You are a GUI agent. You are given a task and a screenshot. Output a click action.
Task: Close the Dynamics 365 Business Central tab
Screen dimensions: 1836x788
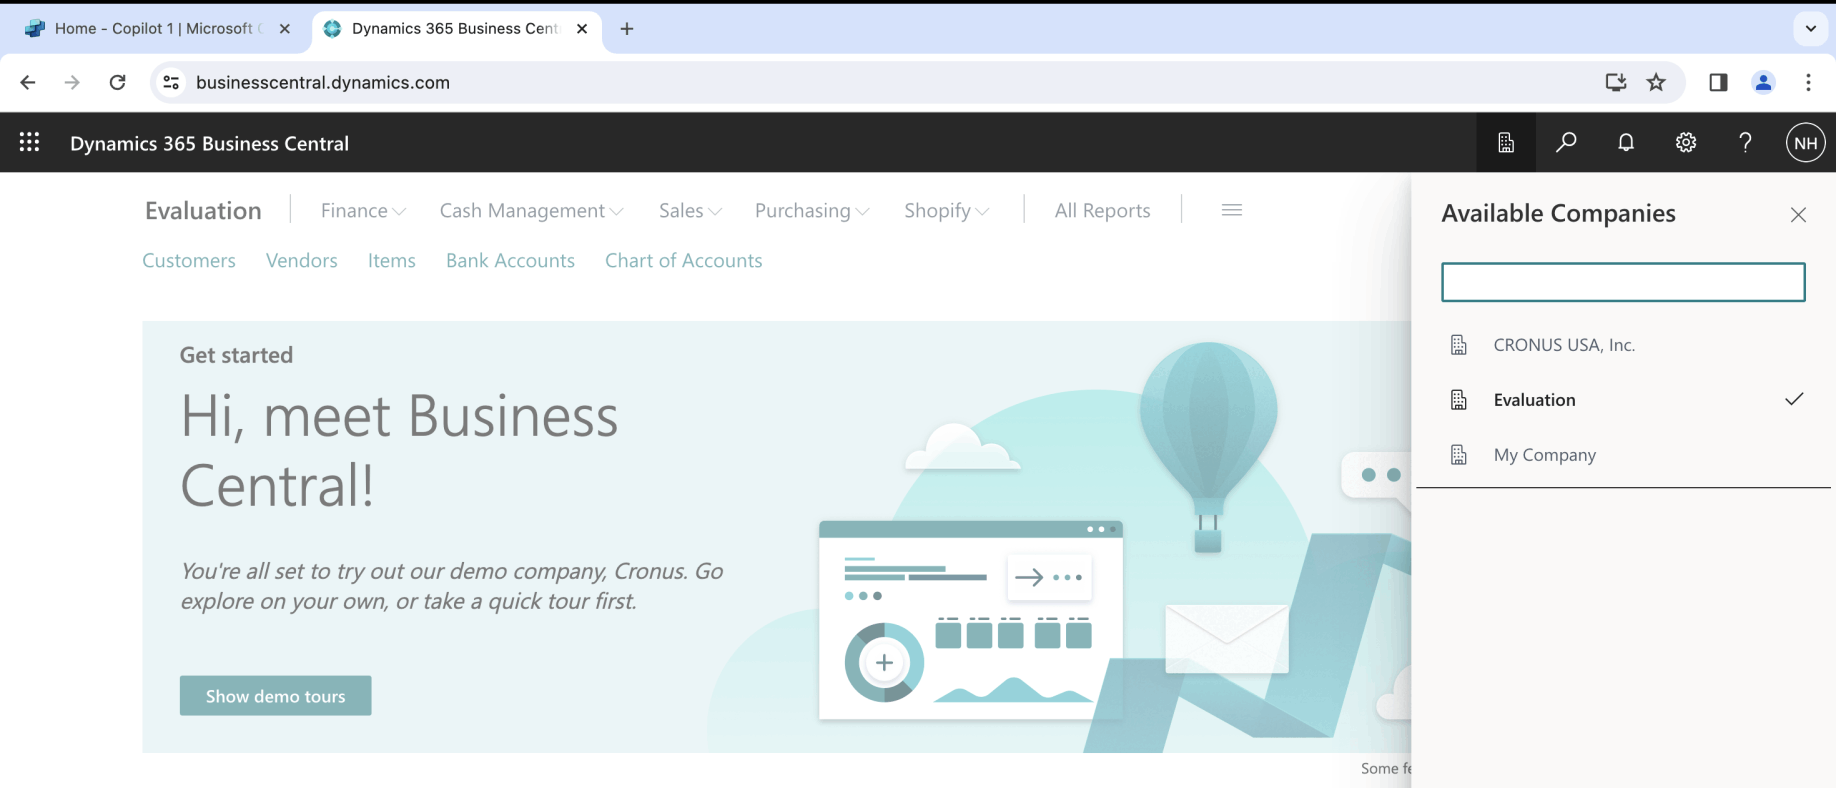tap(582, 29)
